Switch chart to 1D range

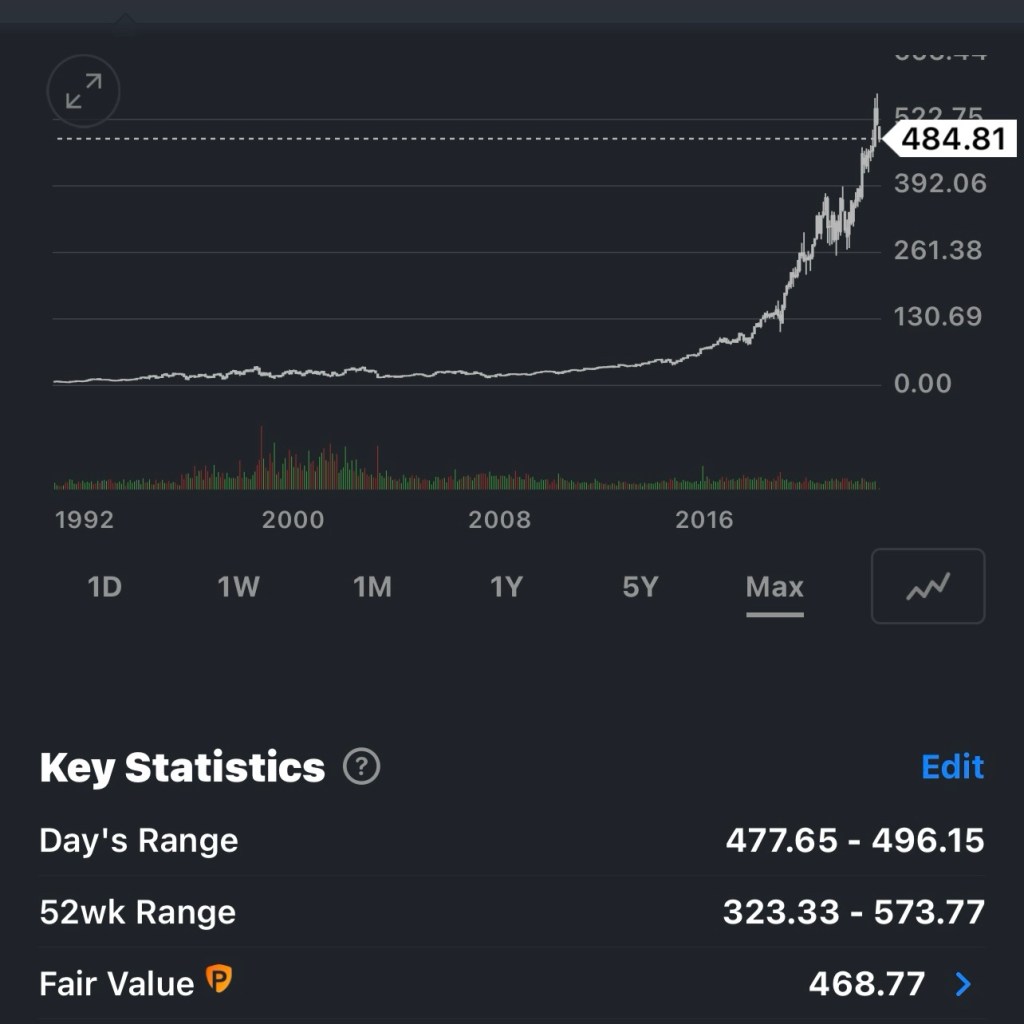105,587
